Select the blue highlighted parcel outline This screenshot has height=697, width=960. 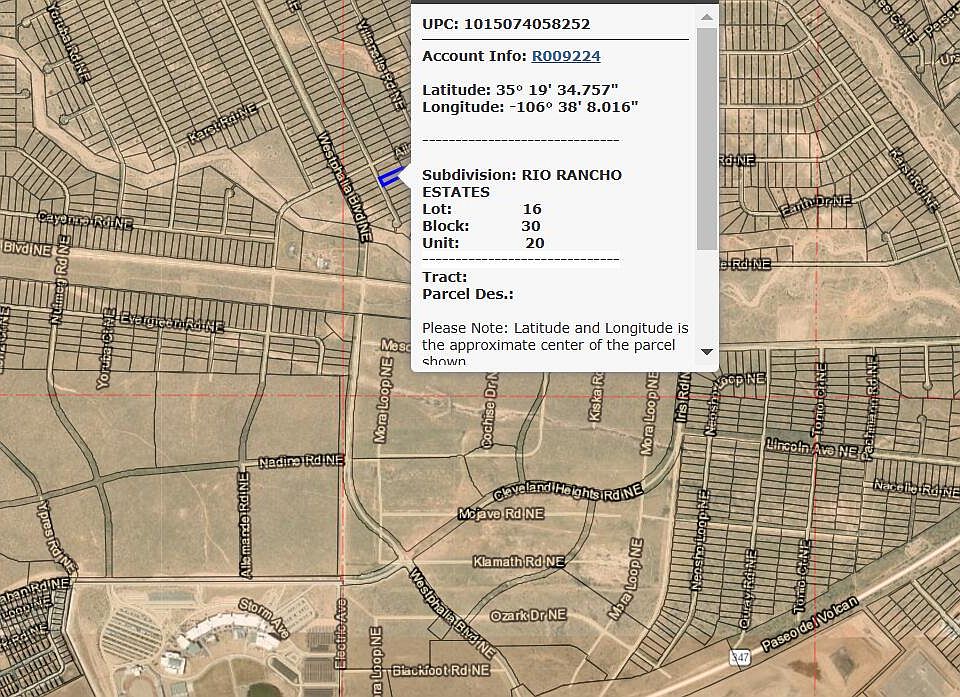pos(391,177)
